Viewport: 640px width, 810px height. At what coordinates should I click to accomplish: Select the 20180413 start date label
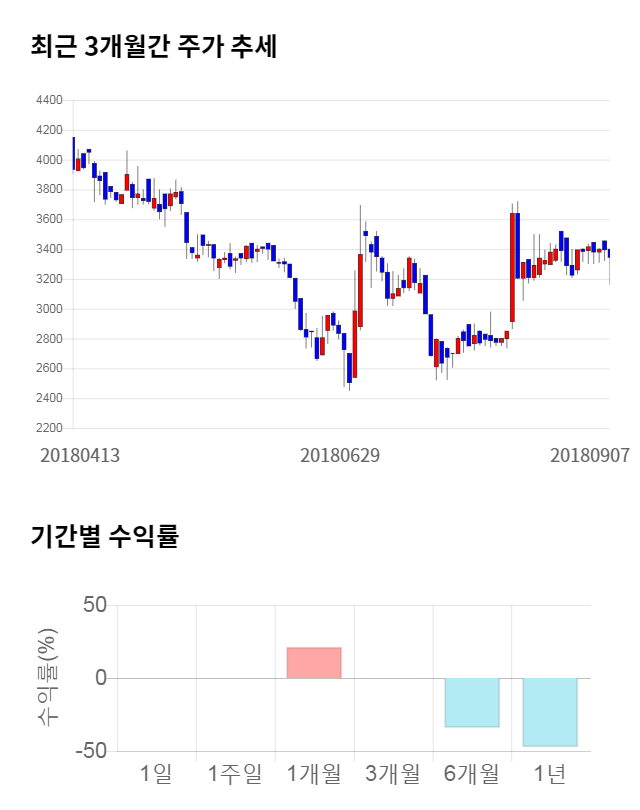pos(80,455)
